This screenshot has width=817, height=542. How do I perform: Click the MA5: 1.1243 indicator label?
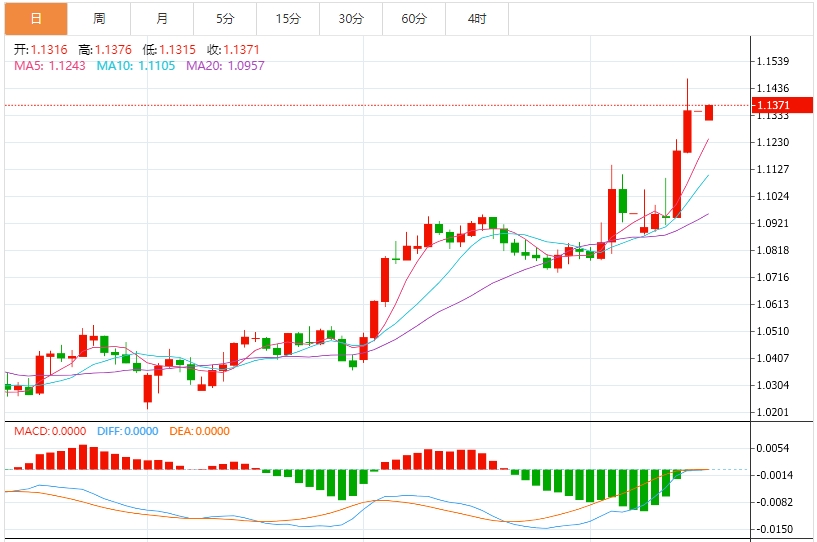pyautogui.click(x=49, y=66)
